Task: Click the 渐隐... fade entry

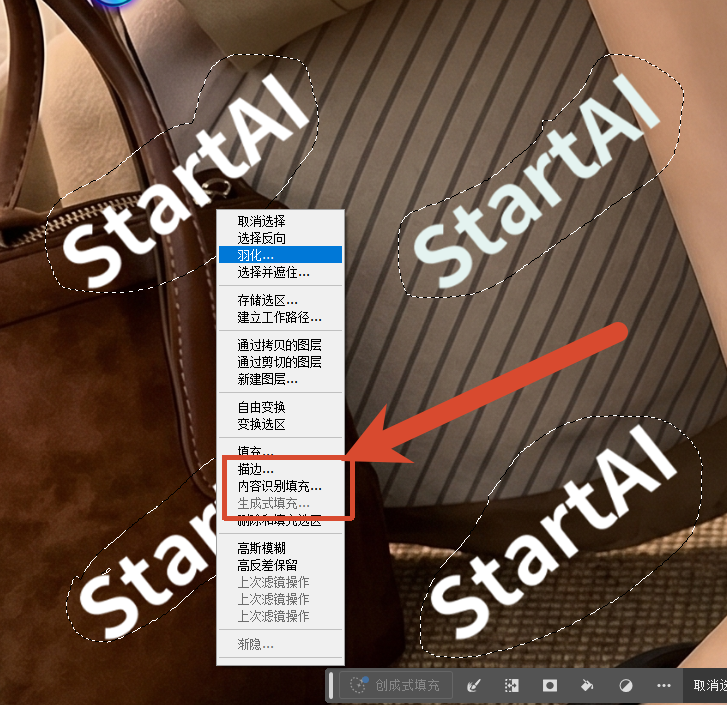Action: click(280, 644)
